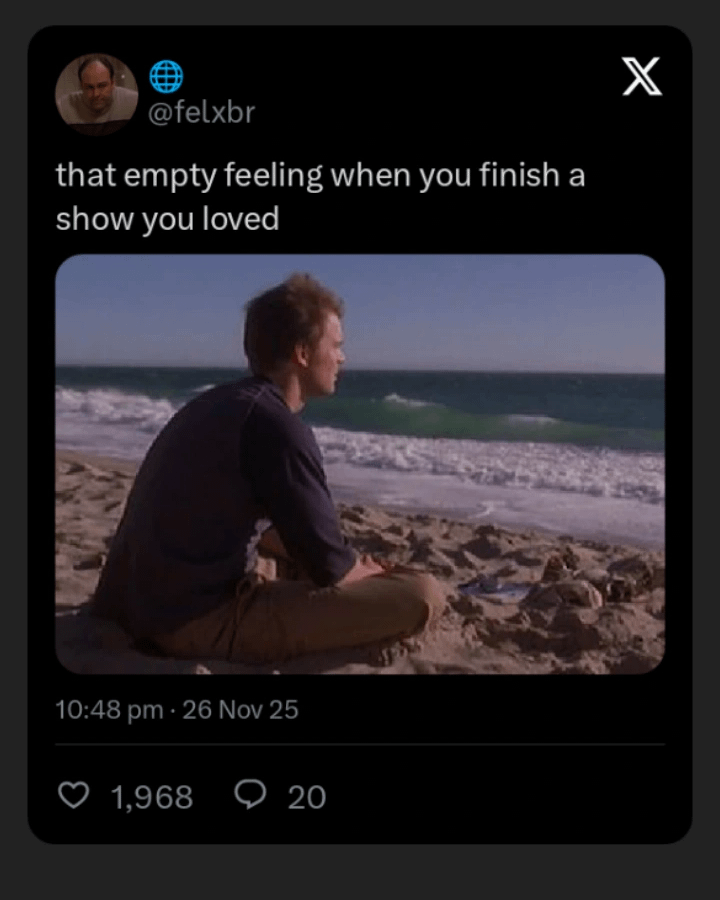This screenshot has width=720, height=900.
Task: Click the "26 Nov 25" date
Action: pos(240,710)
